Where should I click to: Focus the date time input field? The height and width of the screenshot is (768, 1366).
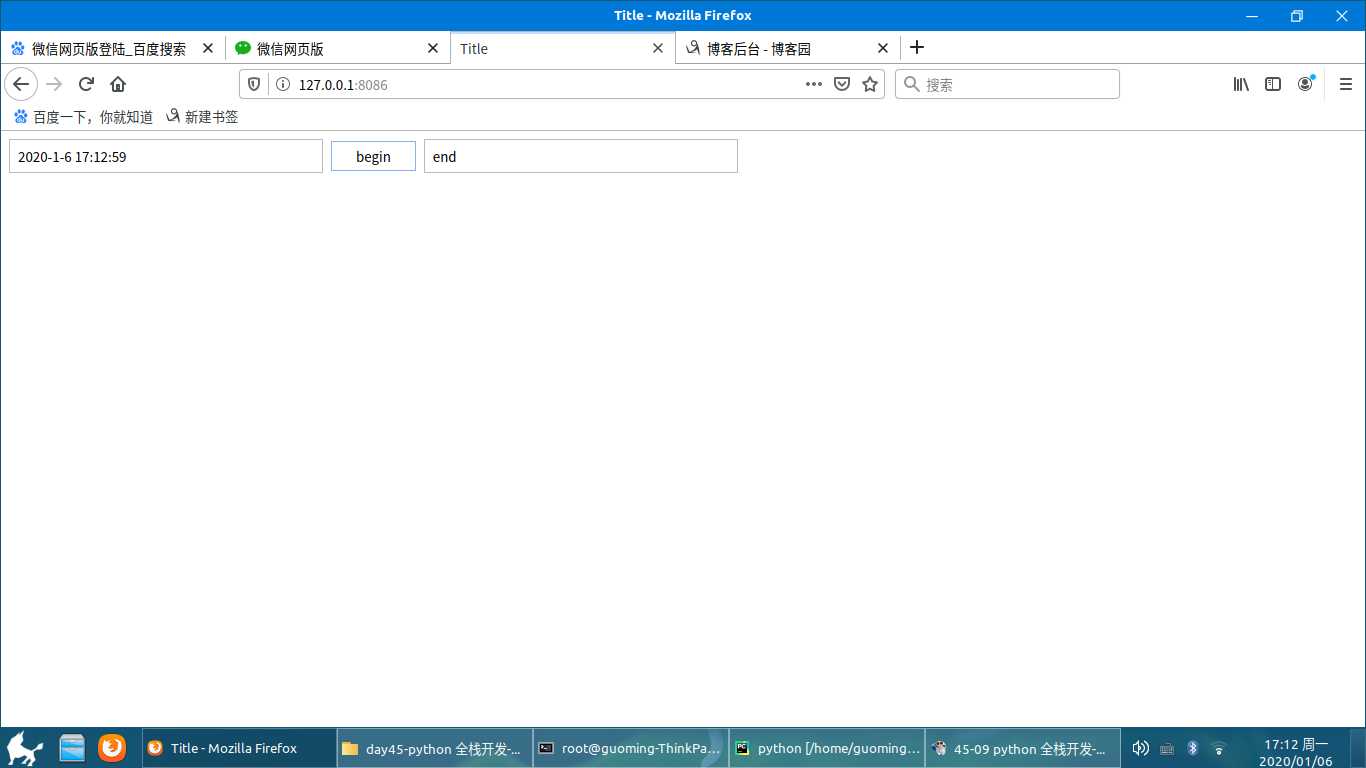(x=166, y=156)
